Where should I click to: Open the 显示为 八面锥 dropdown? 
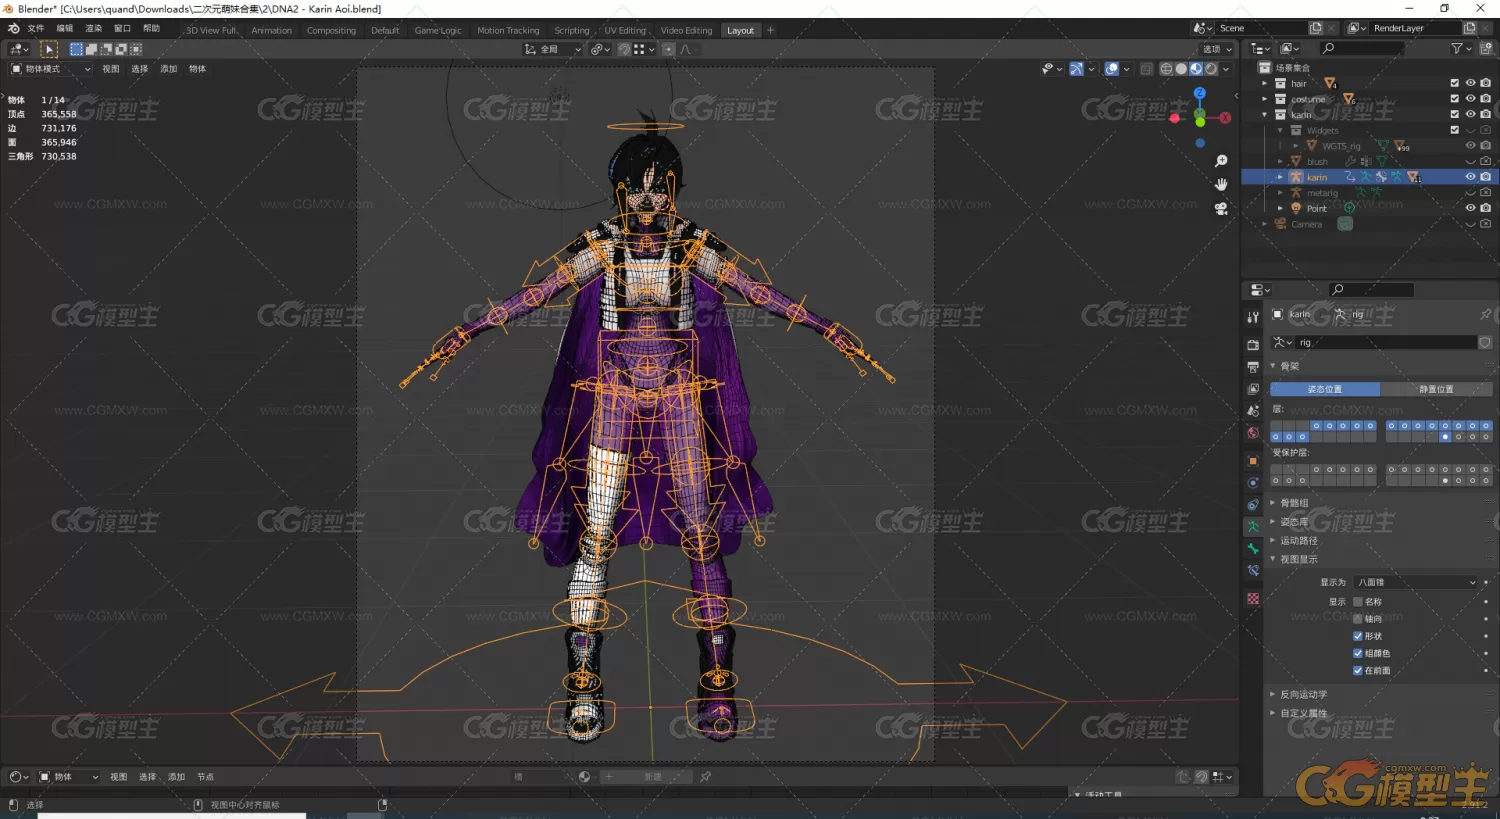(1416, 582)
